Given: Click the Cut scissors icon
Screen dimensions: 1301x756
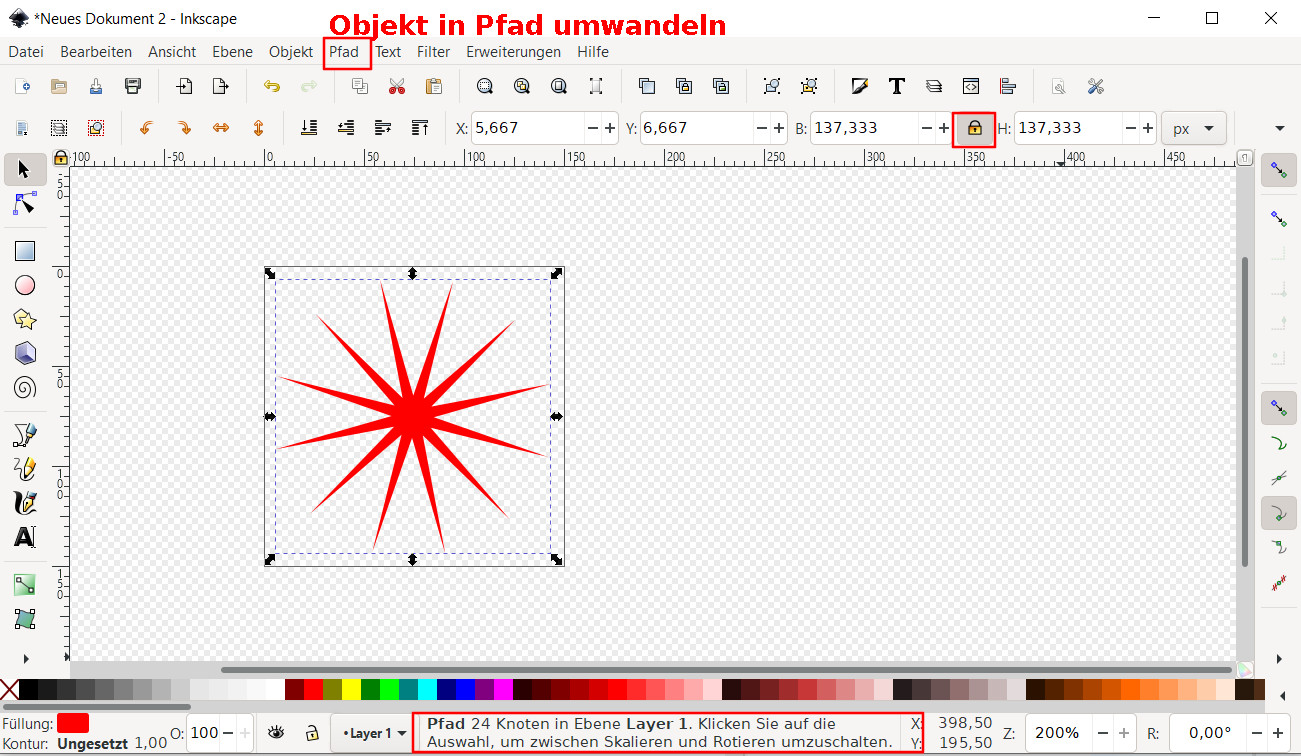Looking at the screenshot, I should (397, 86).
